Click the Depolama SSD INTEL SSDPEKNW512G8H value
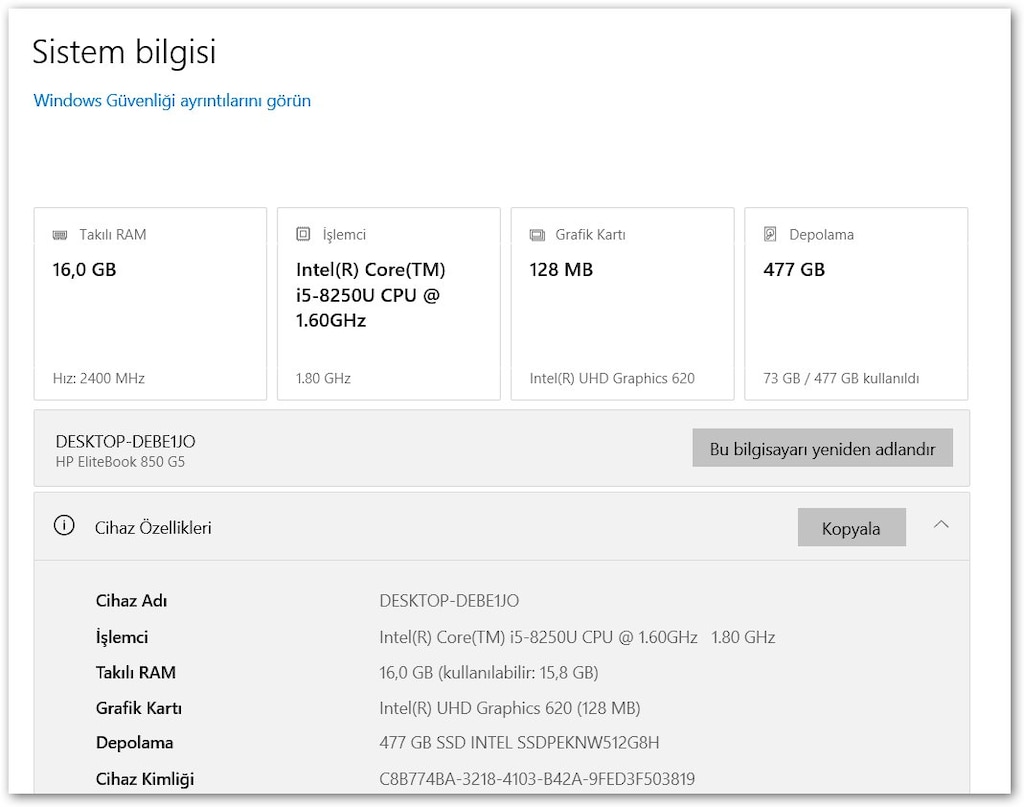 point(519,743)
